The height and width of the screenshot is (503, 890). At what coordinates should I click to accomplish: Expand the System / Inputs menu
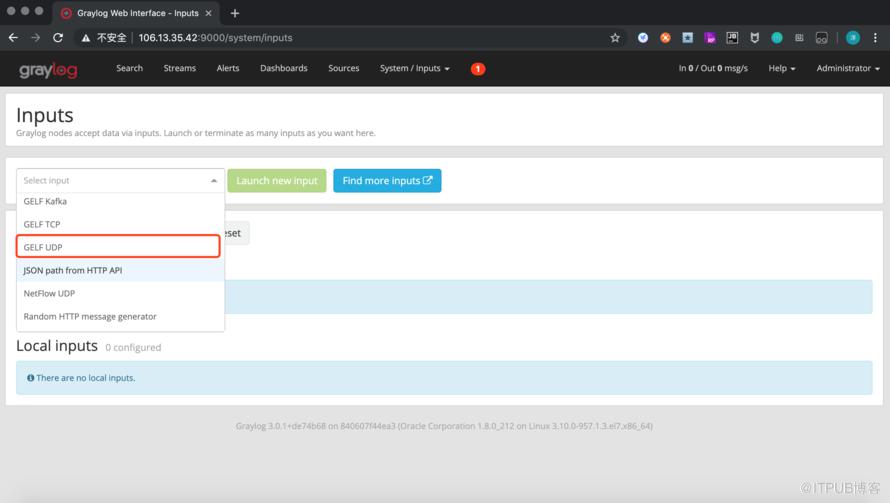tap(414, 68)
